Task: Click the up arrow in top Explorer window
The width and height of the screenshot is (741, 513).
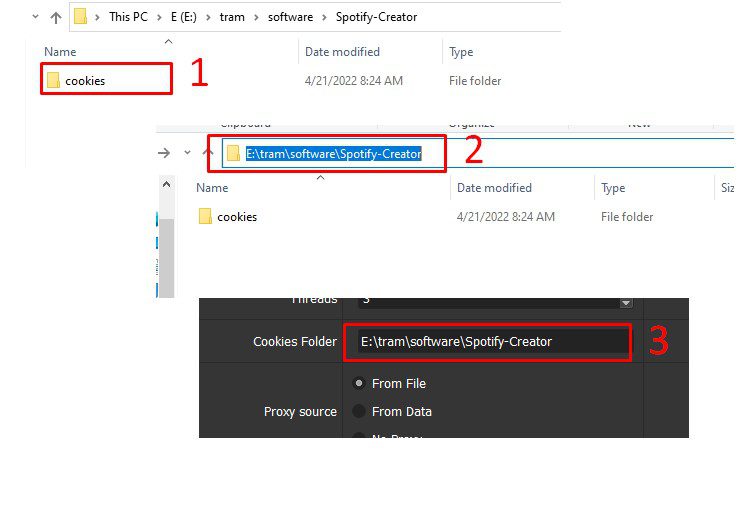Action: coord(56,17)
